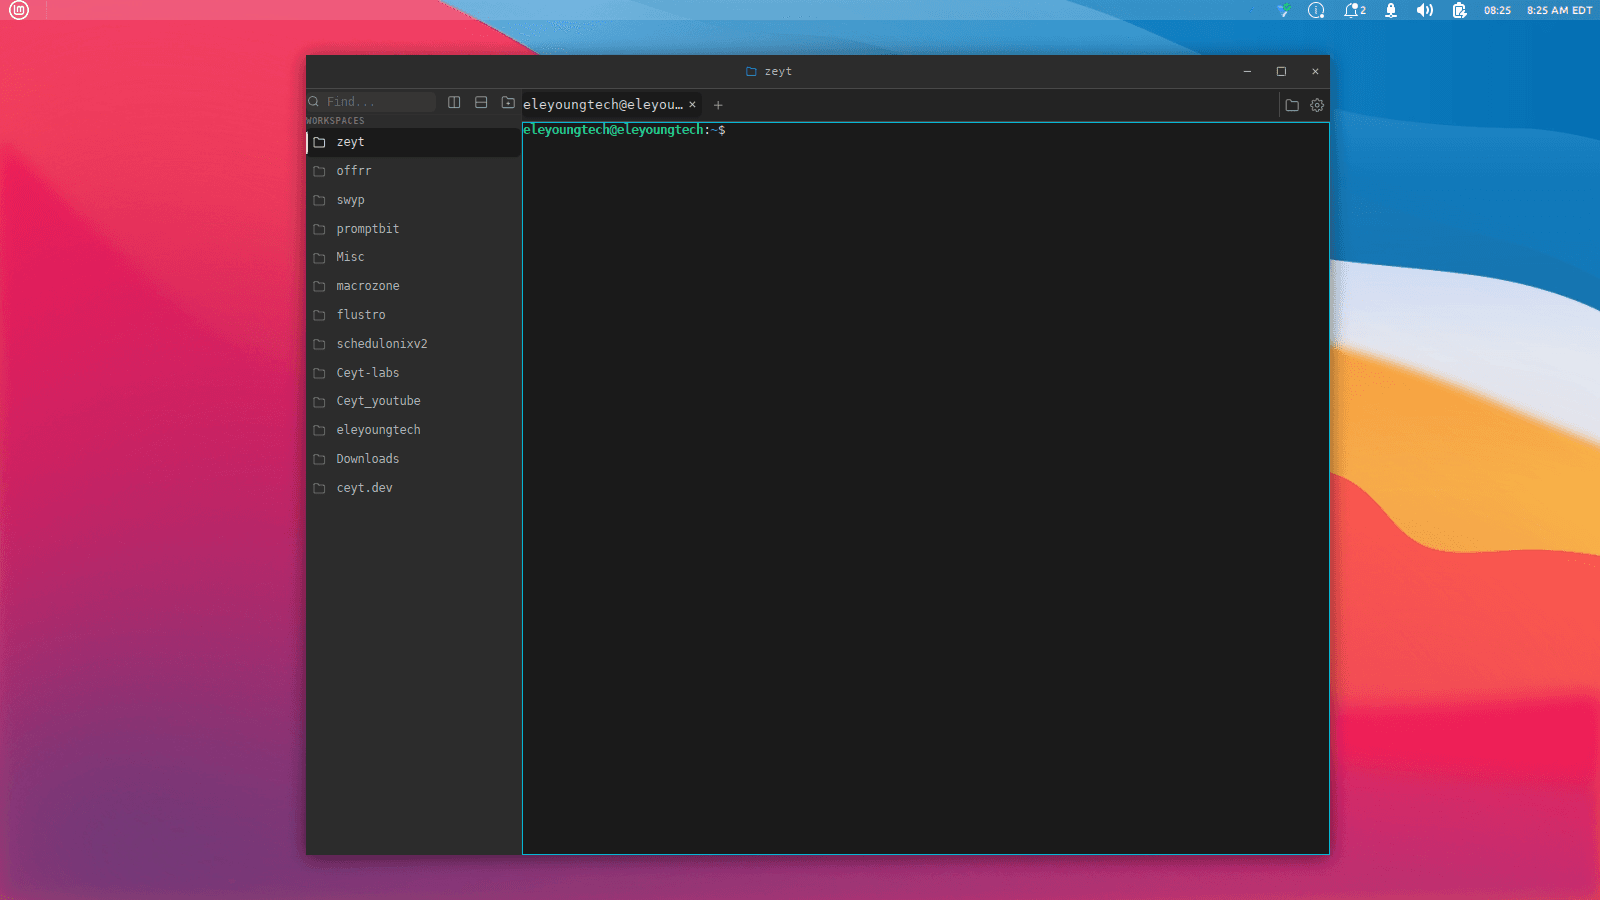Viewport: 1600px width, 900px height.
Task: Click the folder icon beside the settings gear
Action: pos(1292,105)
